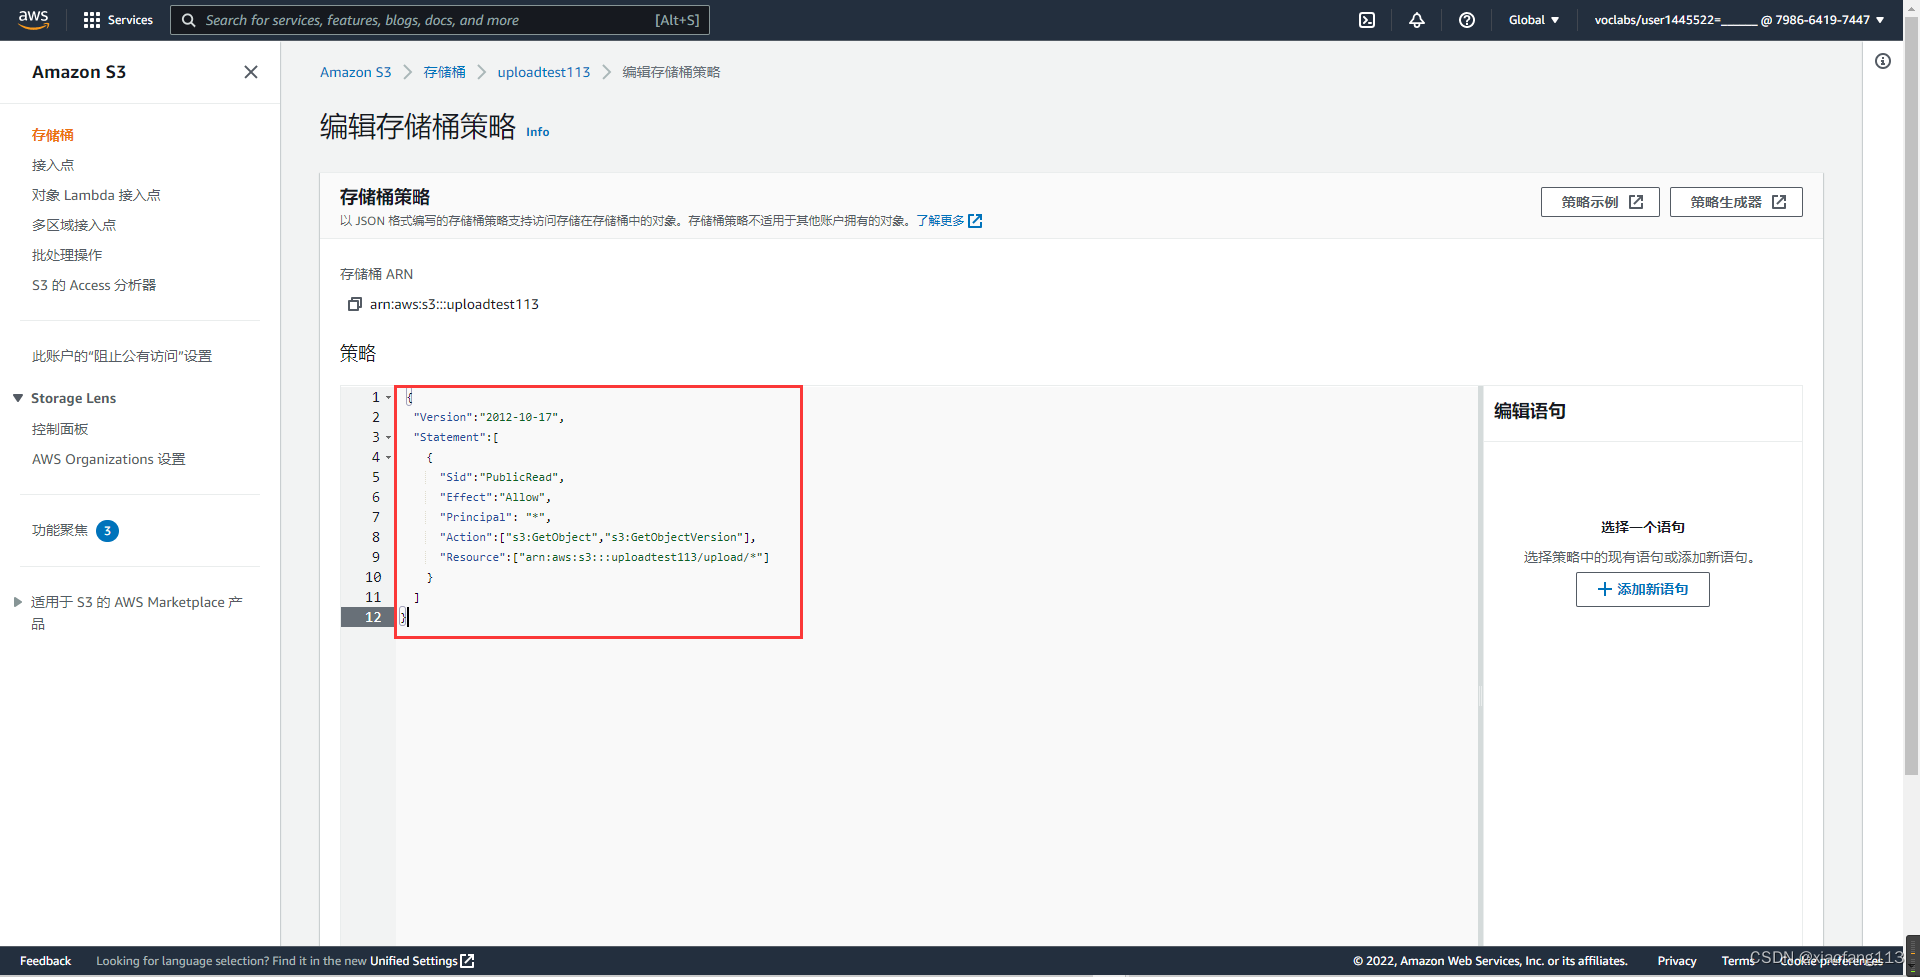Viewport: 1920px width, 977px height.
Task: Click the "Effect":"Allow" line in editor
Action: 495,497
